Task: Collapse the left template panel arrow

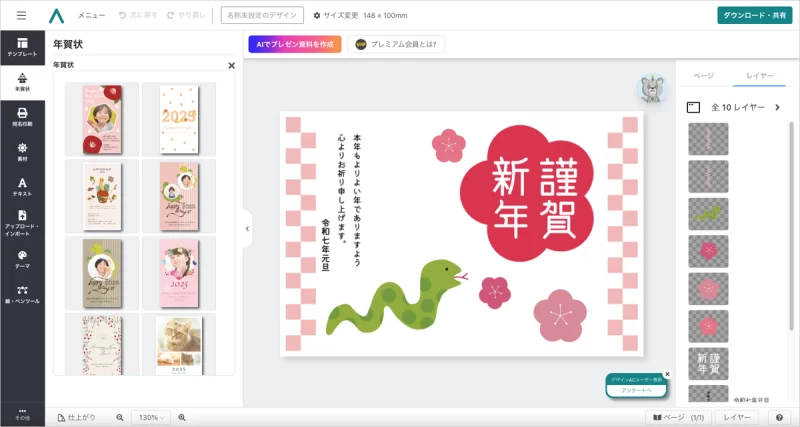Action: [x=247, y=229]
